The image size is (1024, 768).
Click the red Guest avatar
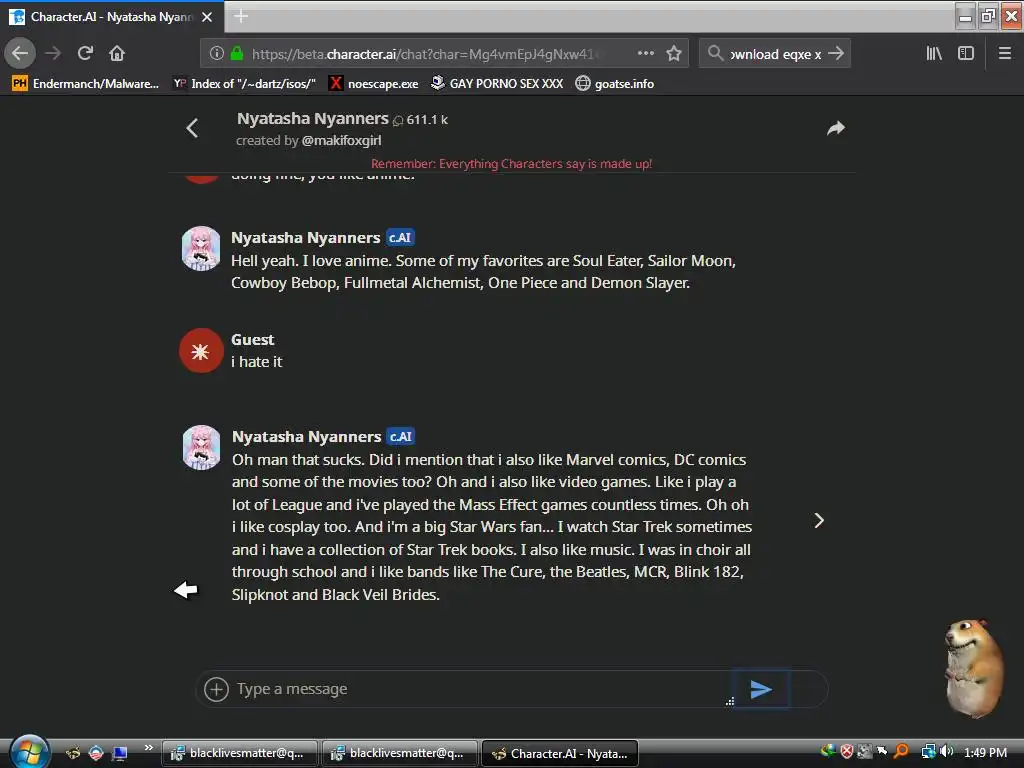coord(201,351)
